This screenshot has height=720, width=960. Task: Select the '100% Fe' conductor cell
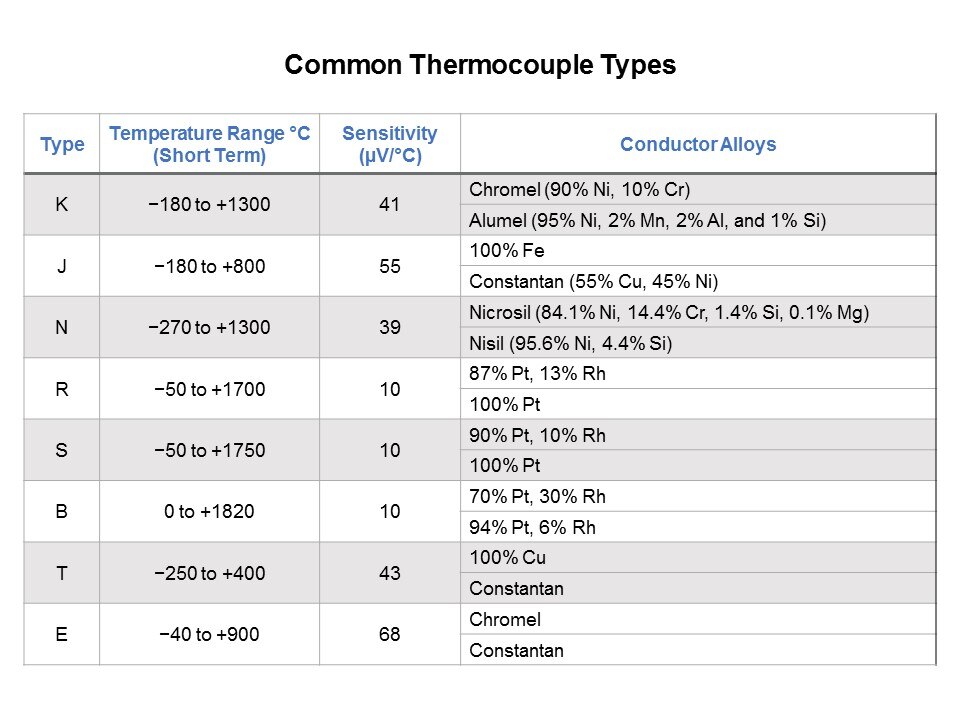[698, 251]
